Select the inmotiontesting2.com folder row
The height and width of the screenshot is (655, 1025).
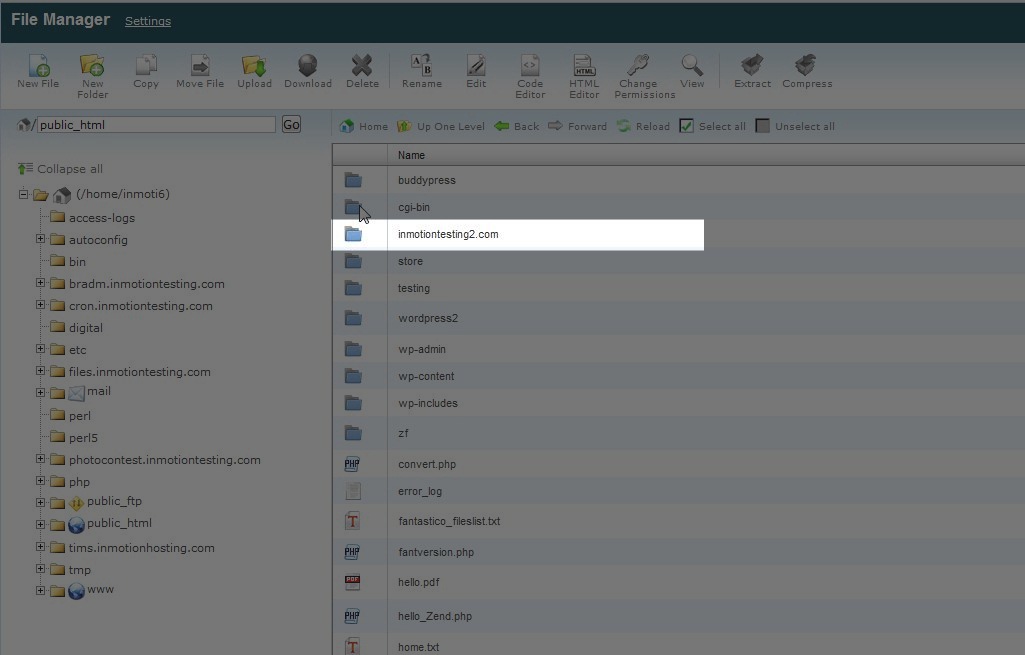click(x=448, y=234)
